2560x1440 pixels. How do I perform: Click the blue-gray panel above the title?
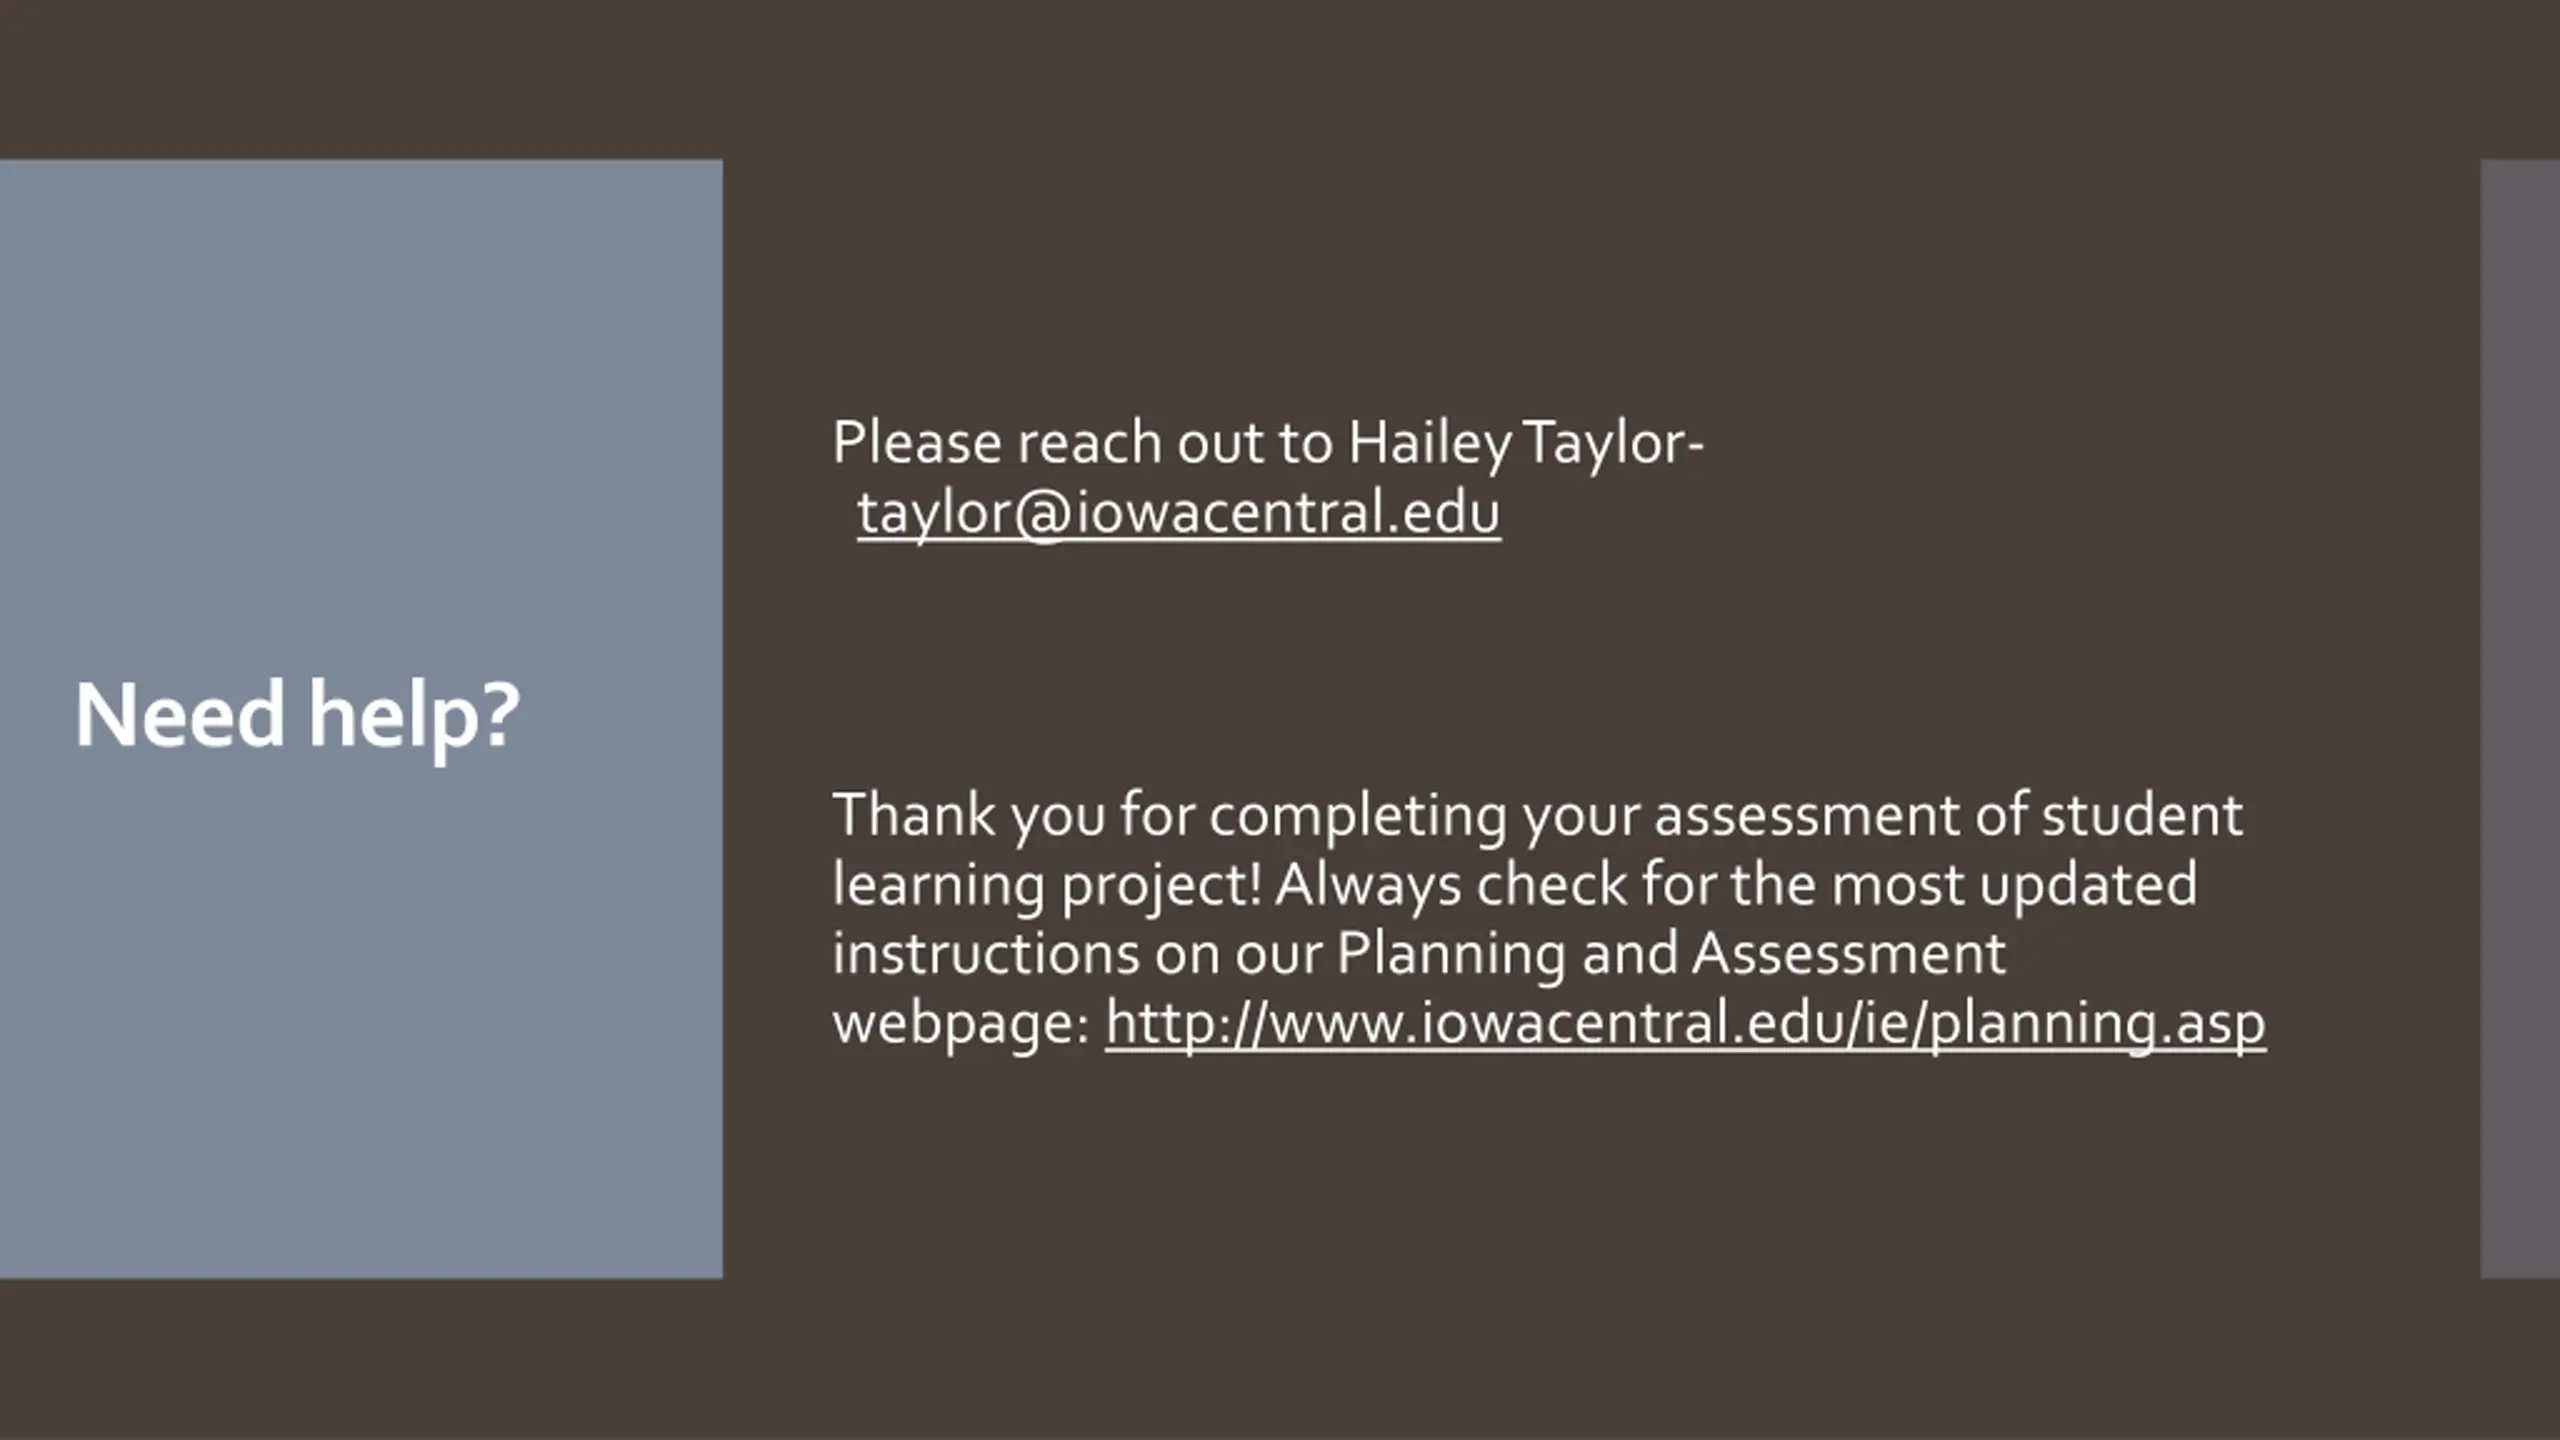[x=361, y=400]
